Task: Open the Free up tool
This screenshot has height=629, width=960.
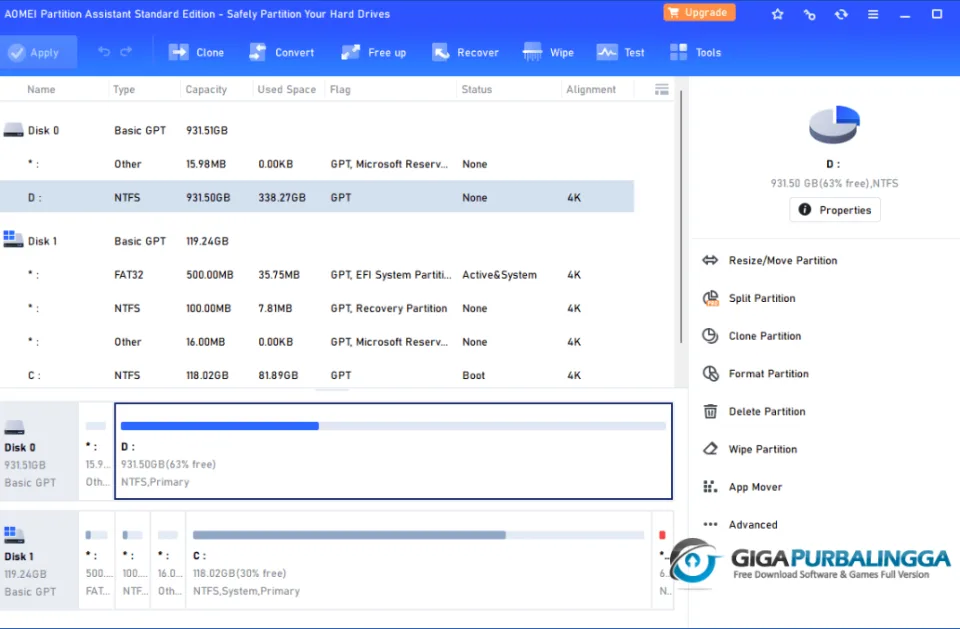Action: click(374, 52)
